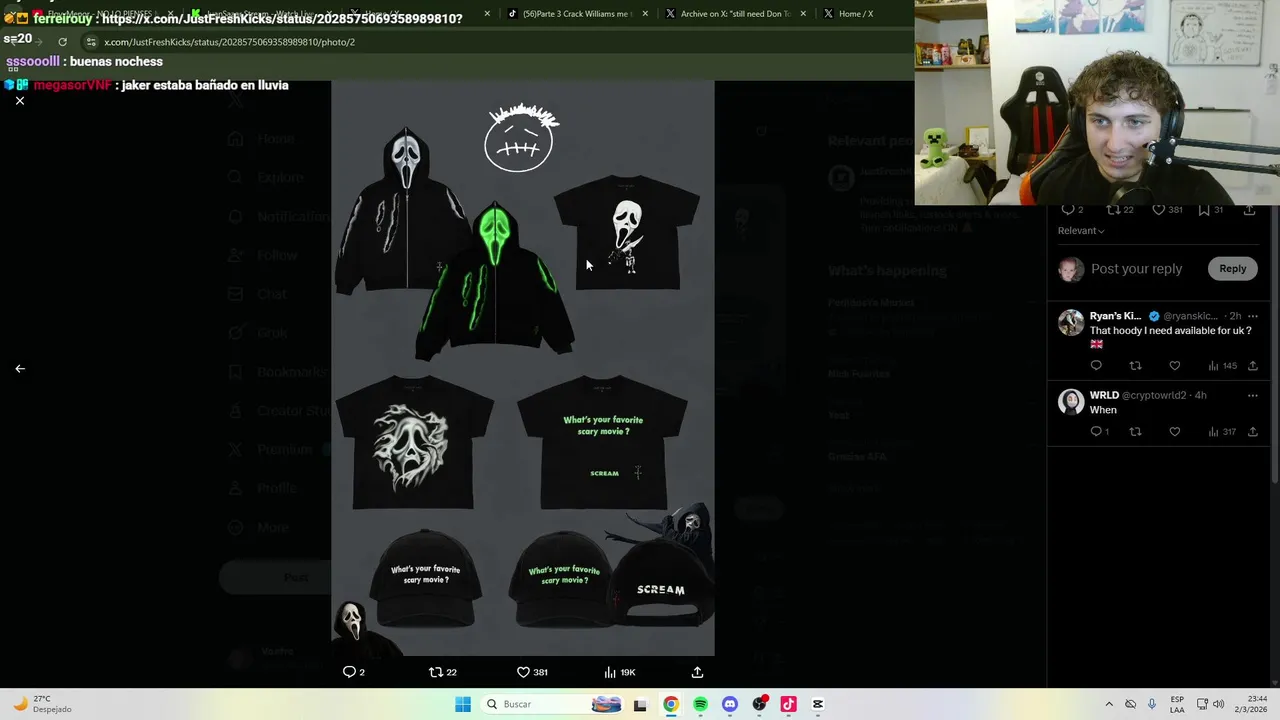1280x720 pixels.
Task: Click the Buscar taskbar search box
Action: (551, 704)
